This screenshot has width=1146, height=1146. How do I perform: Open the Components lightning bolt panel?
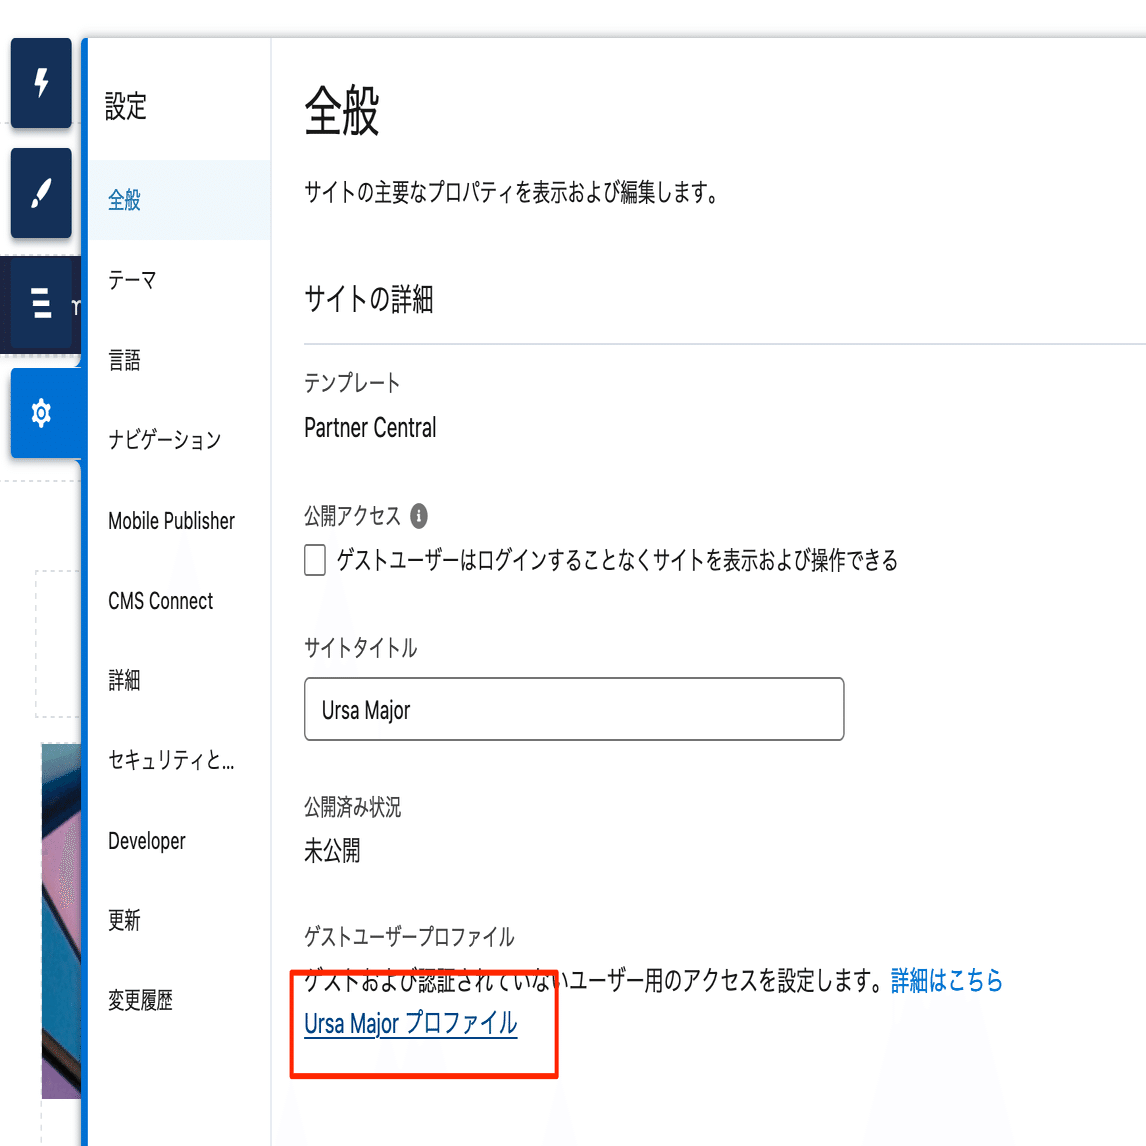[41, 83]
